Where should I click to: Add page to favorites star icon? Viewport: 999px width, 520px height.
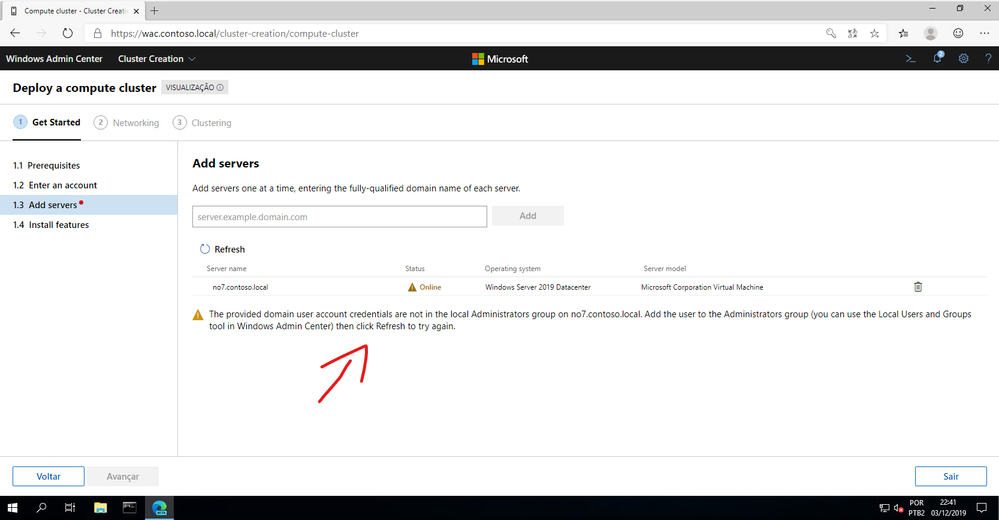(875, 33)
